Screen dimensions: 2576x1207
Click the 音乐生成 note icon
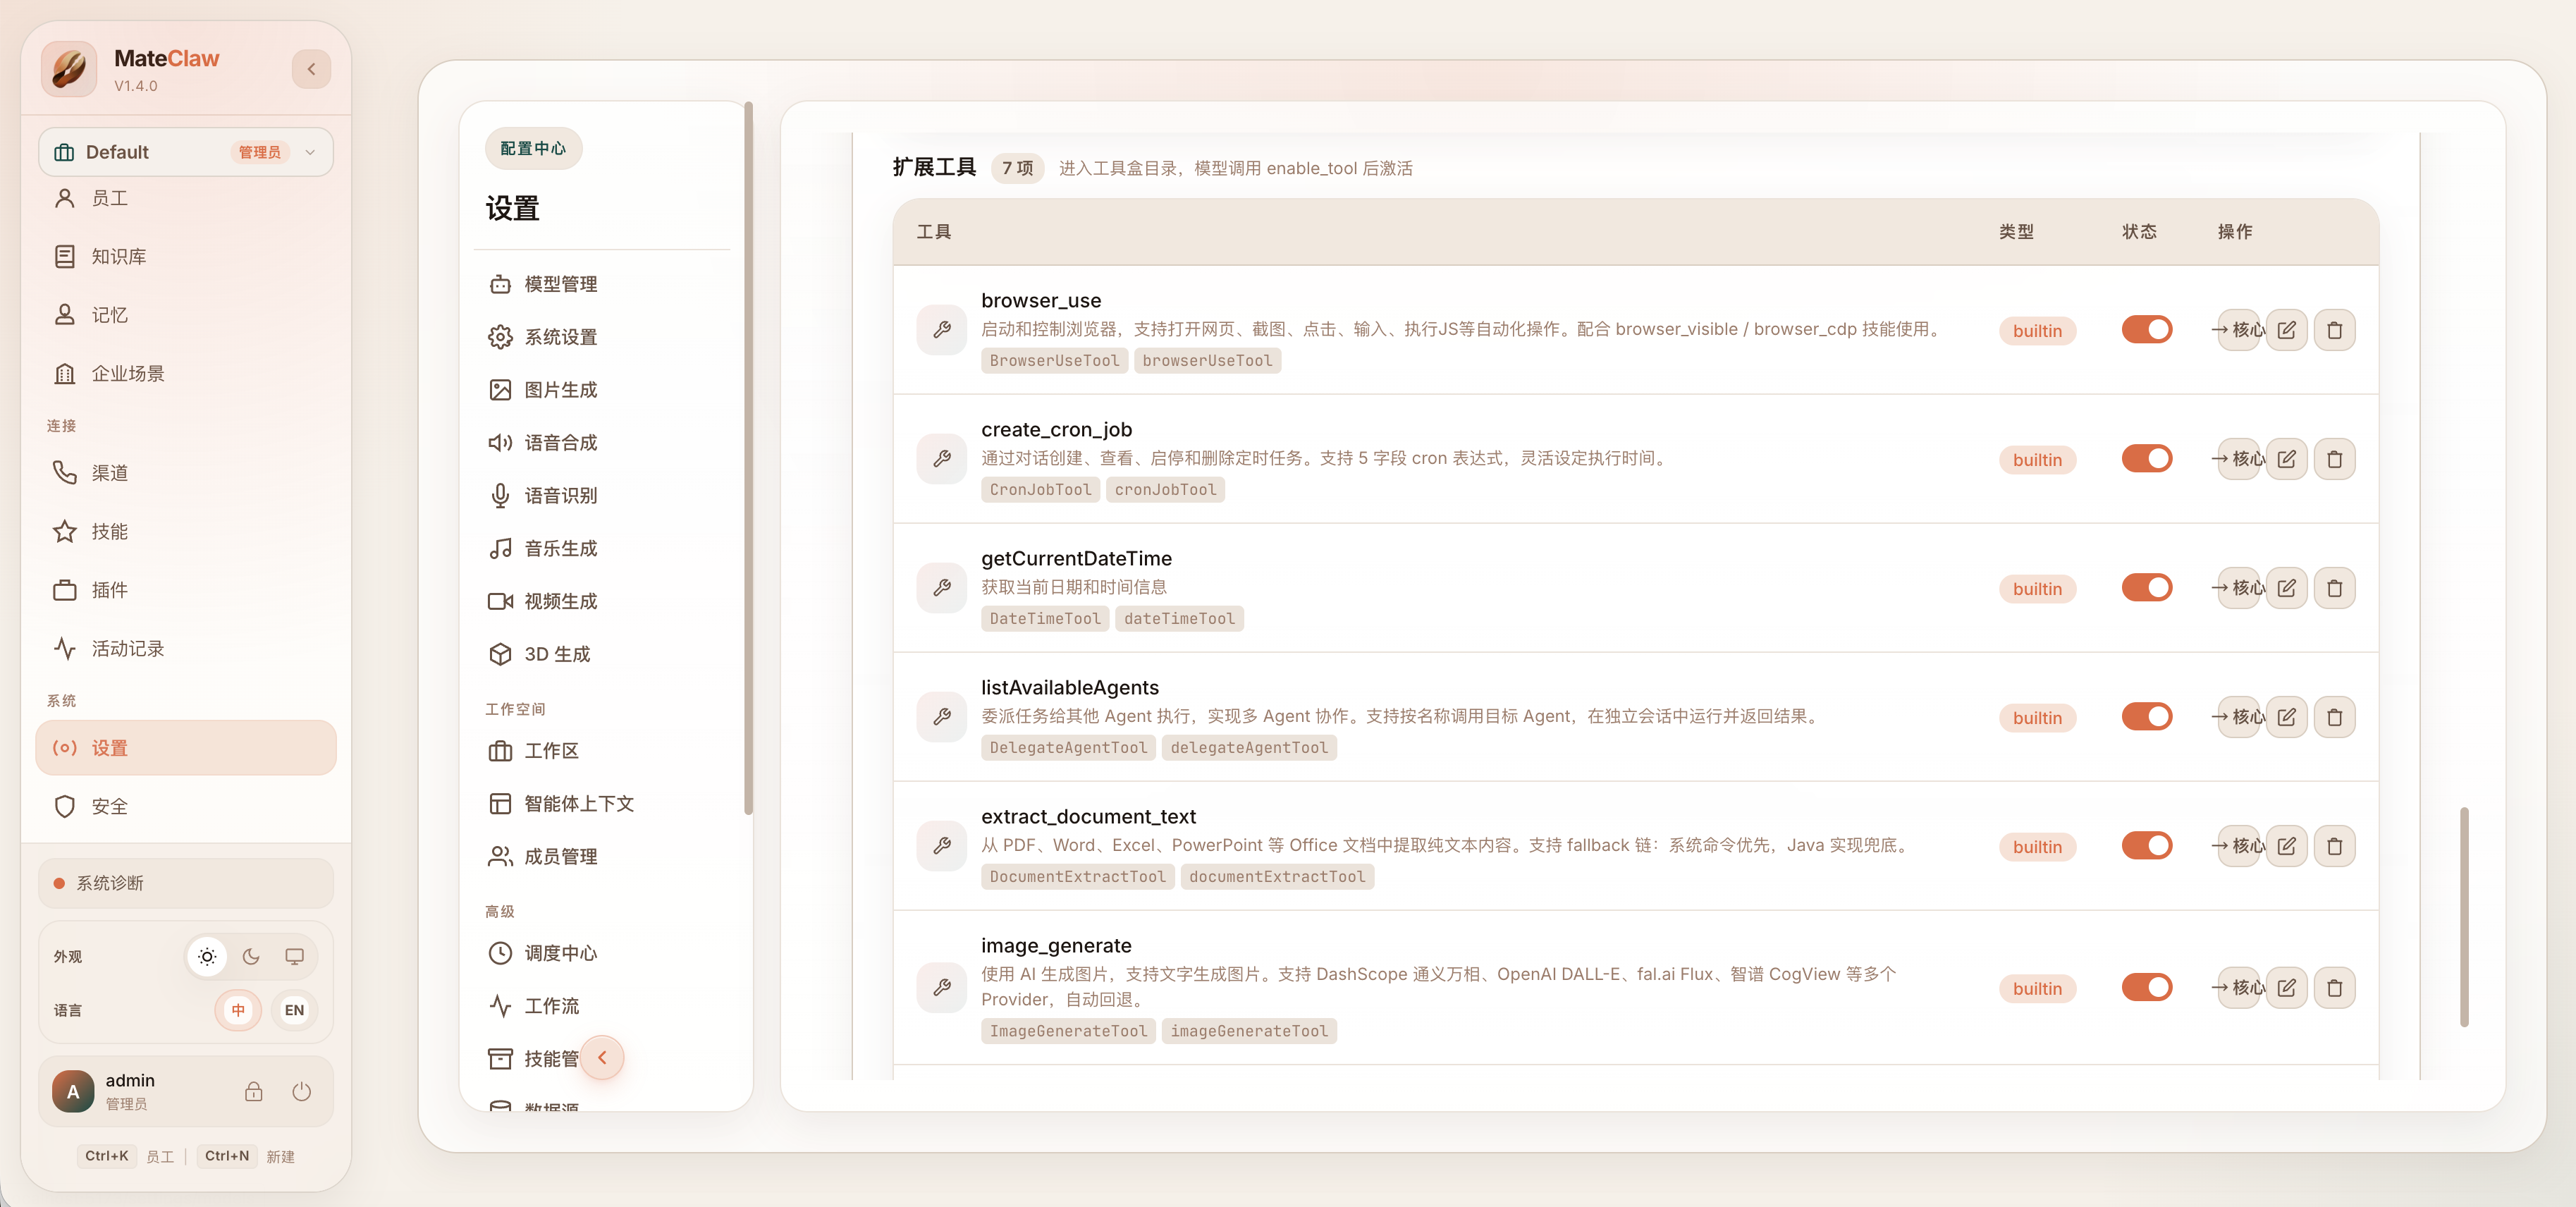(500, 548)
